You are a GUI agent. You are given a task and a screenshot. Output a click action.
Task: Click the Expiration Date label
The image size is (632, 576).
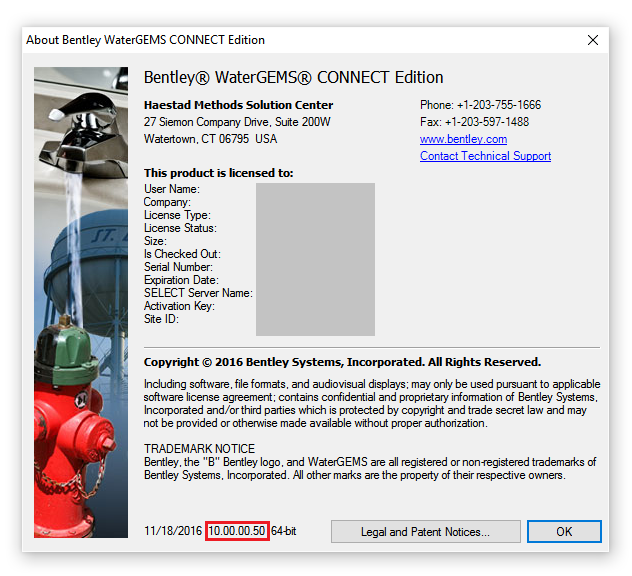click(181, 280)
